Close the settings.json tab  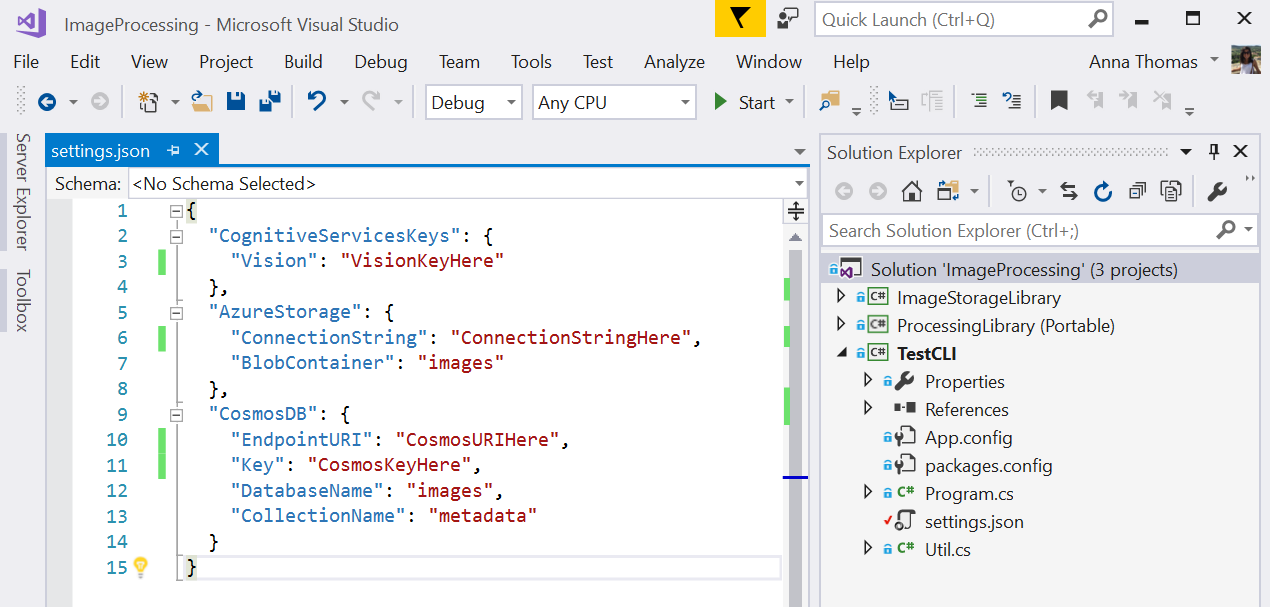(201, 150)
